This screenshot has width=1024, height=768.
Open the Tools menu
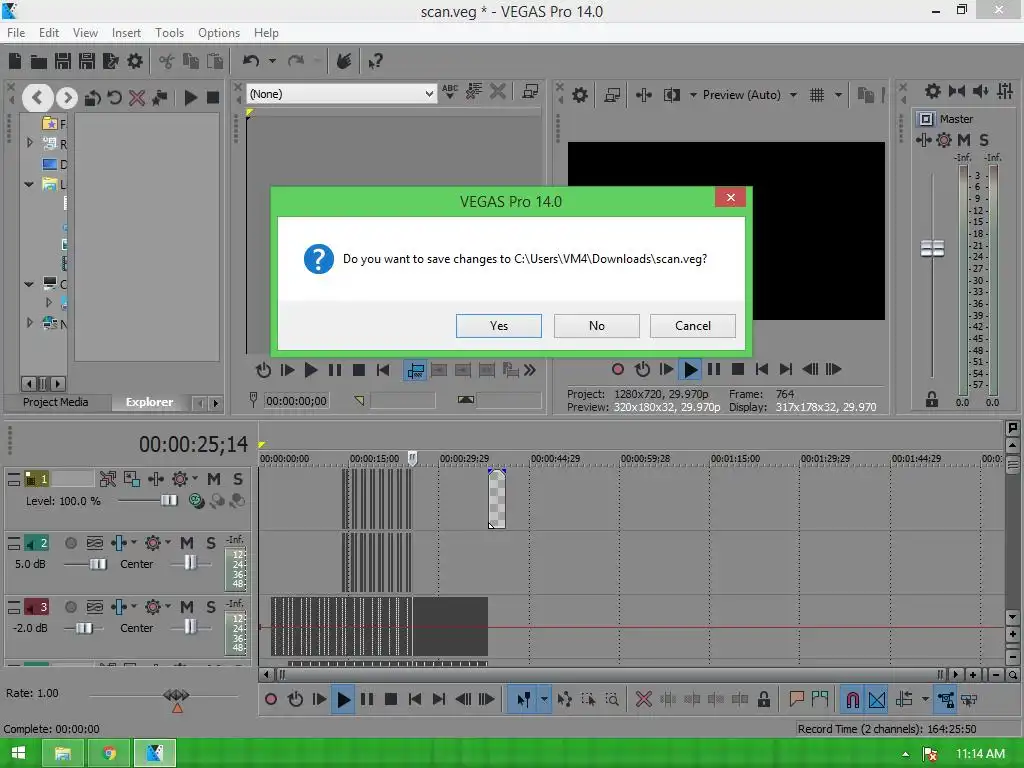coord(169,33)
